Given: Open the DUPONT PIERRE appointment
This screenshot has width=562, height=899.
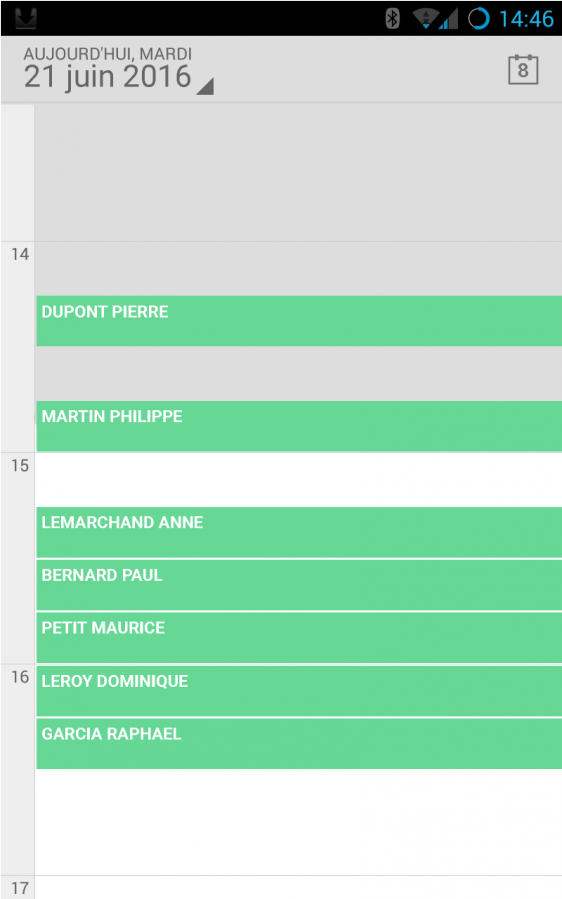Looking at the screenshot, I should pyautogui.click(x=299, y=321).
